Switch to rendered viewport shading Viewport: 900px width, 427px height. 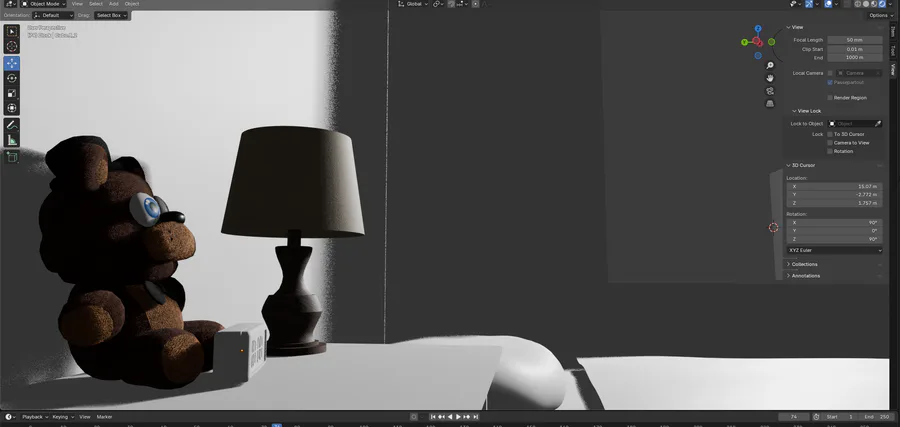882,3
